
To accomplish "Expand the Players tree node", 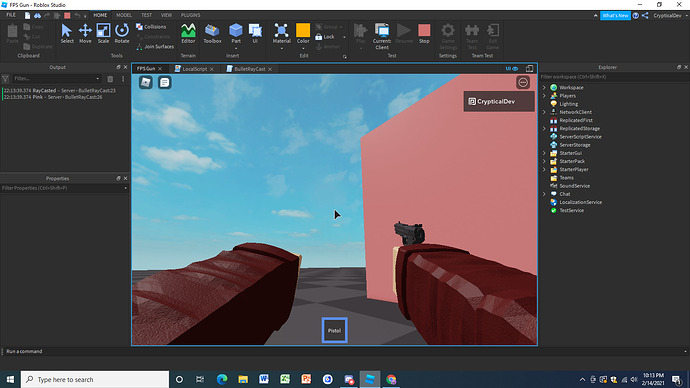I will [544, 95].
